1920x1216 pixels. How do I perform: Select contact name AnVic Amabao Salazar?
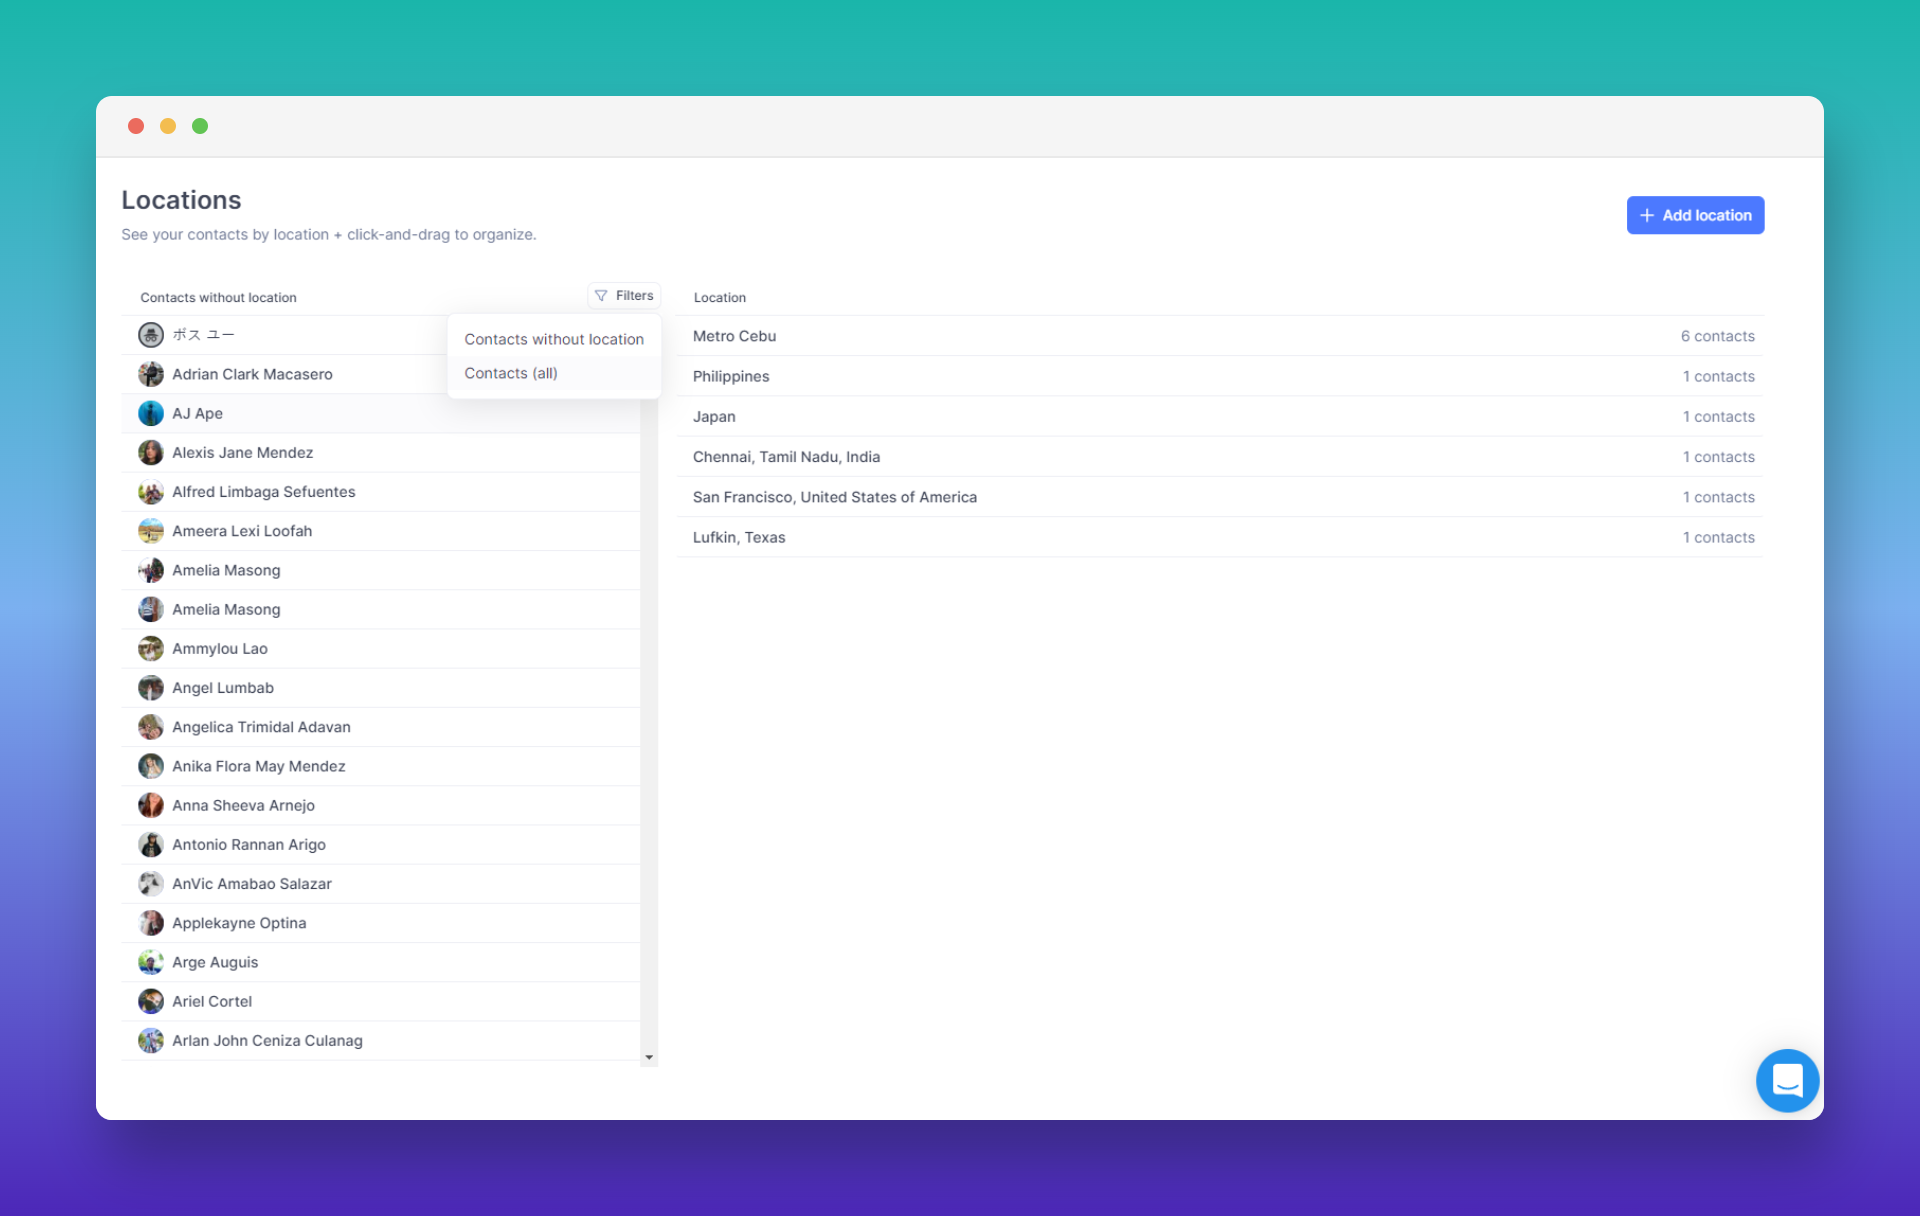[251, 884]
